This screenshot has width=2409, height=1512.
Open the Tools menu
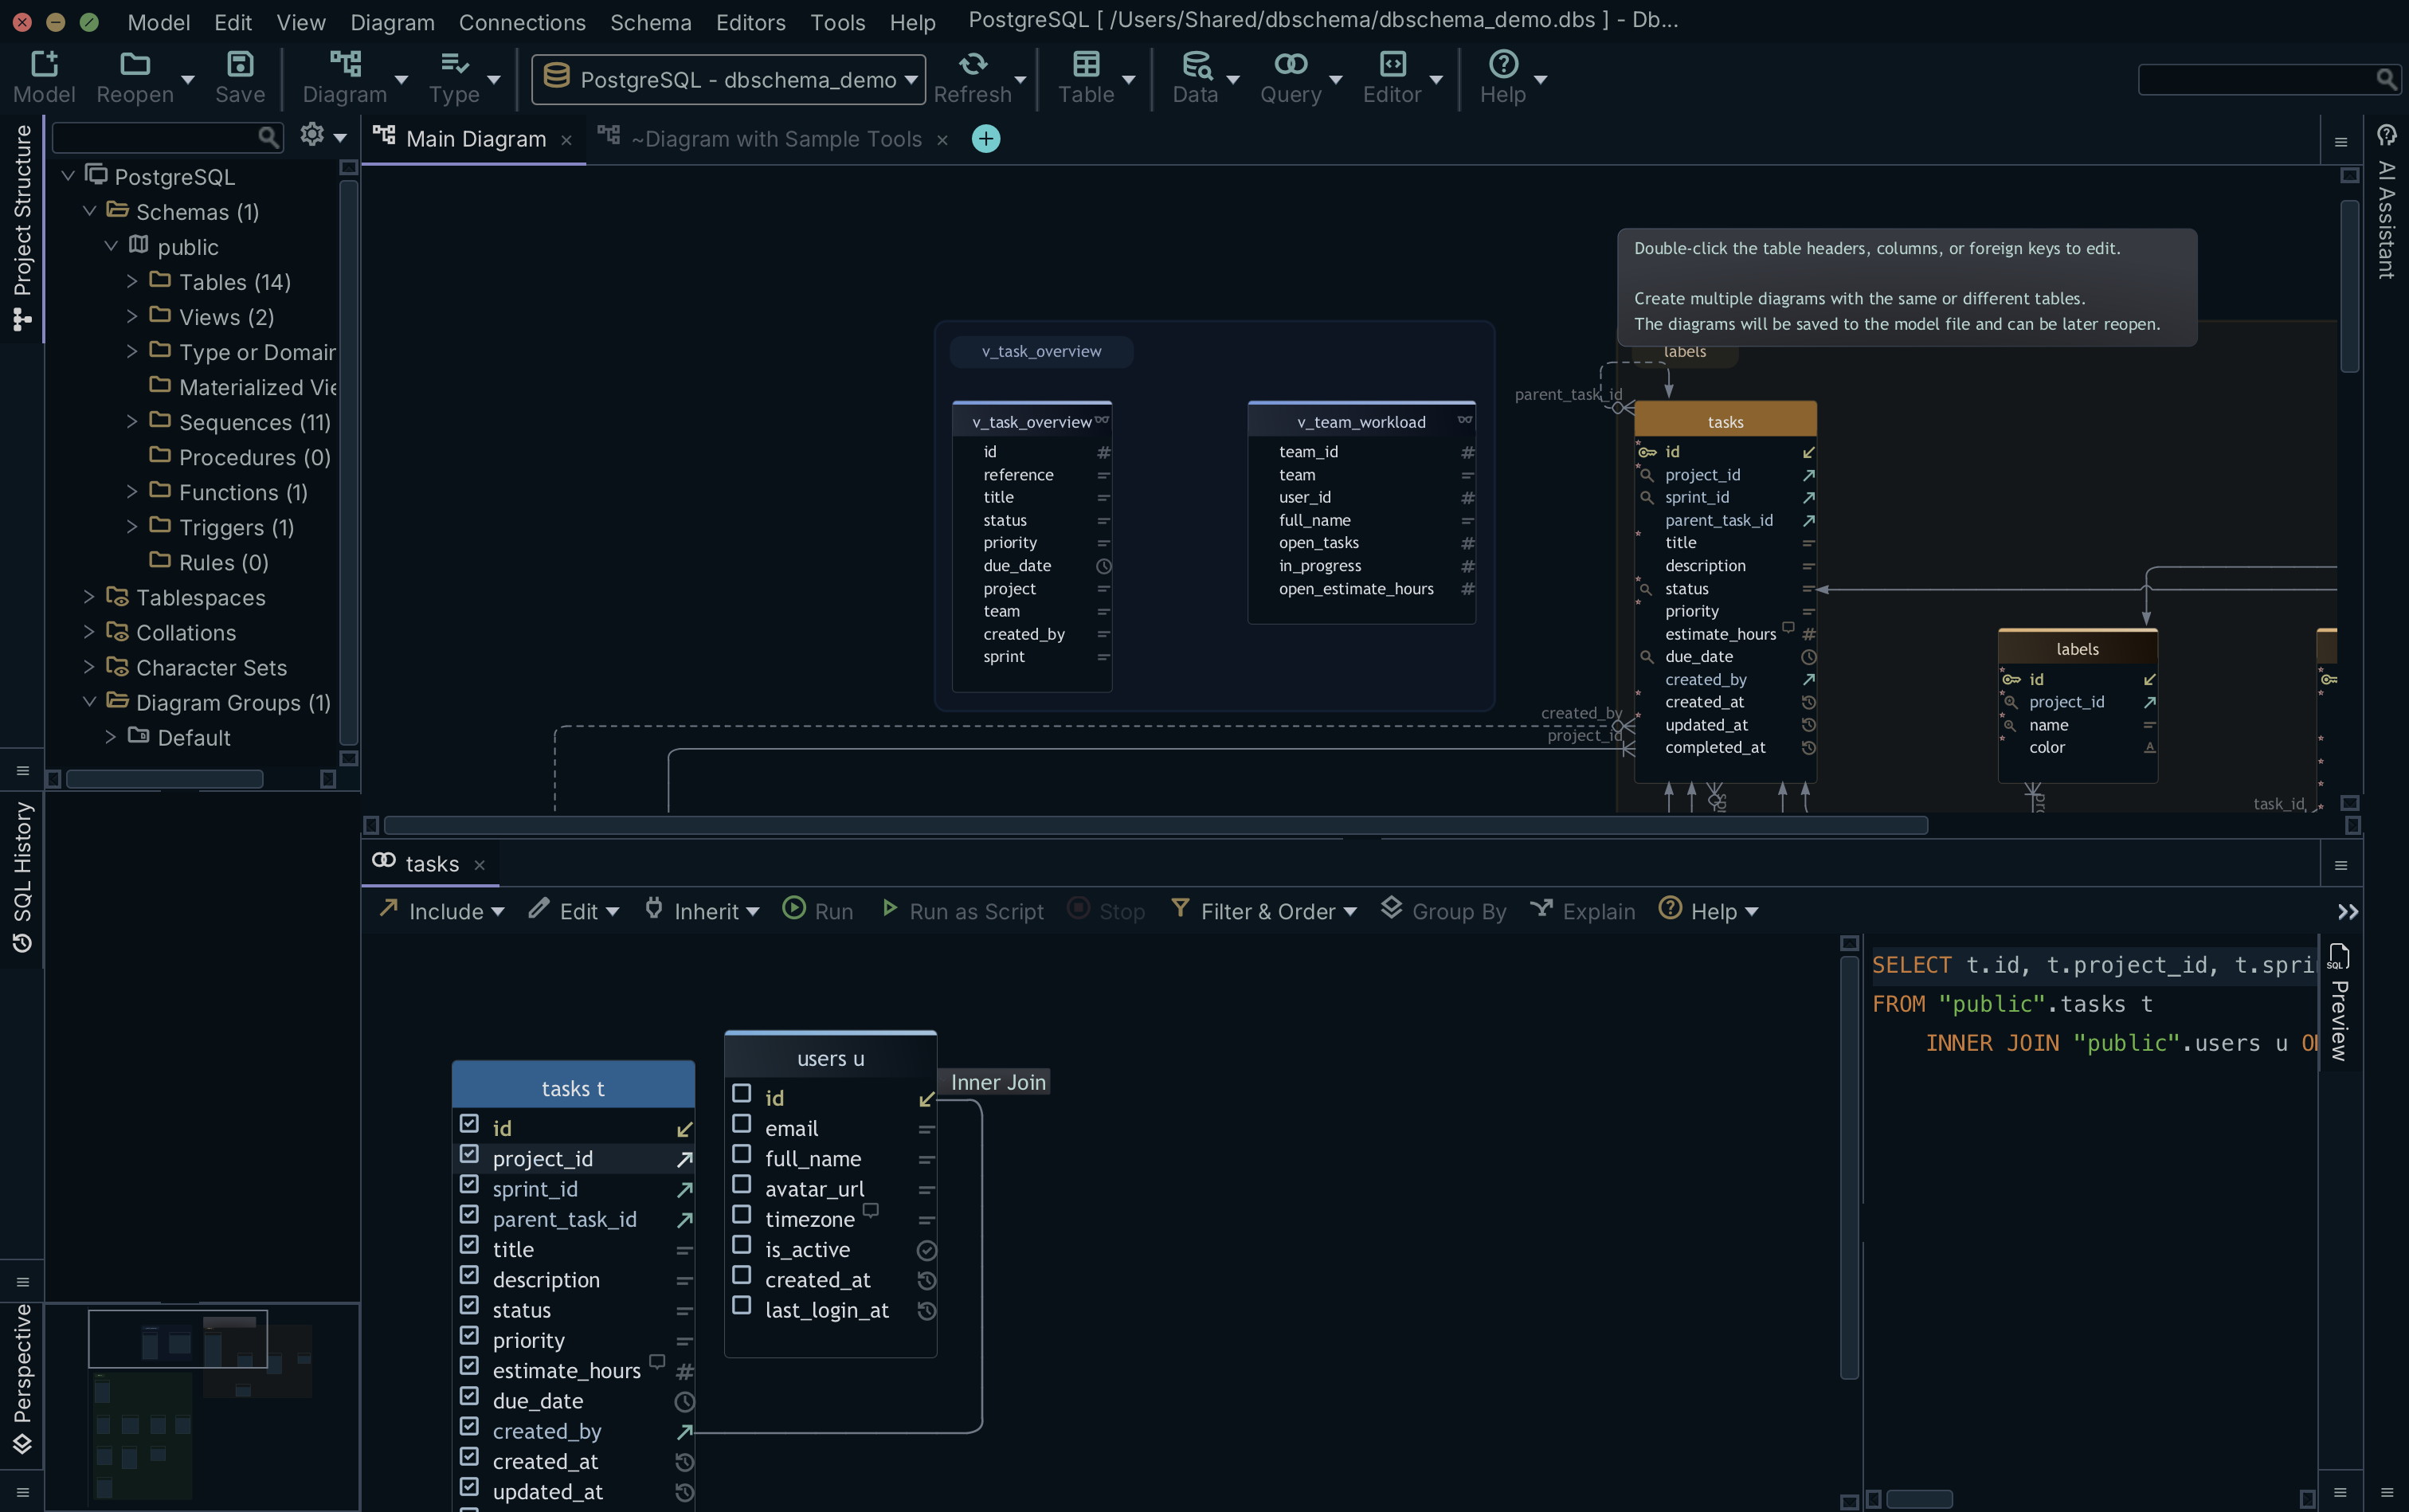(837, 22)
